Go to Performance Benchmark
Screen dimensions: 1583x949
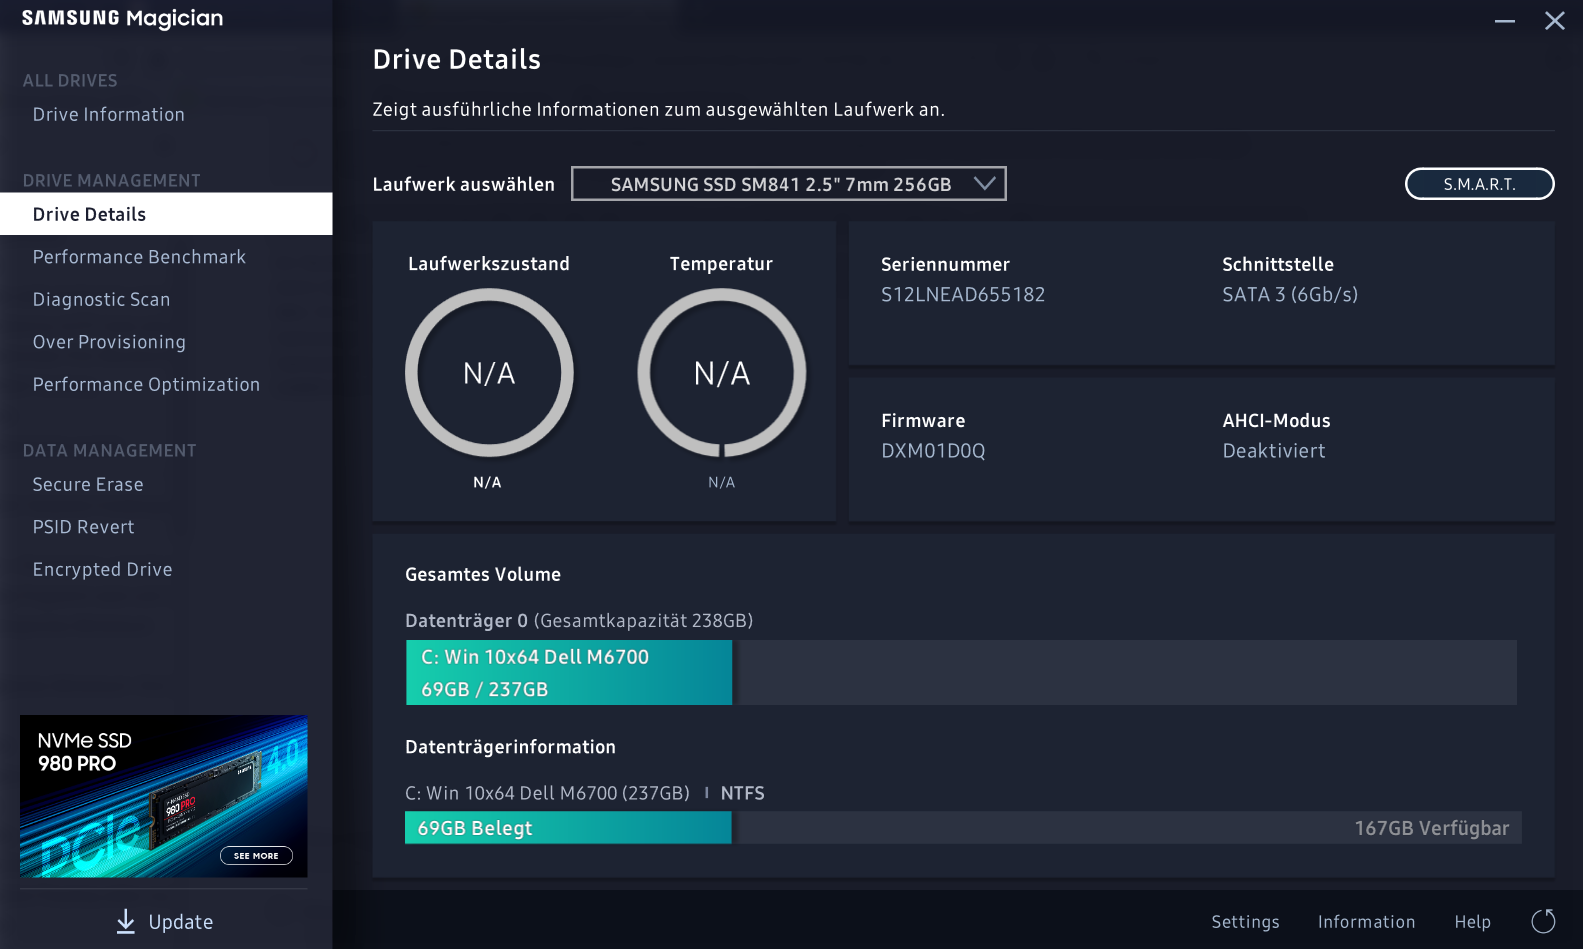coord(139,257)
